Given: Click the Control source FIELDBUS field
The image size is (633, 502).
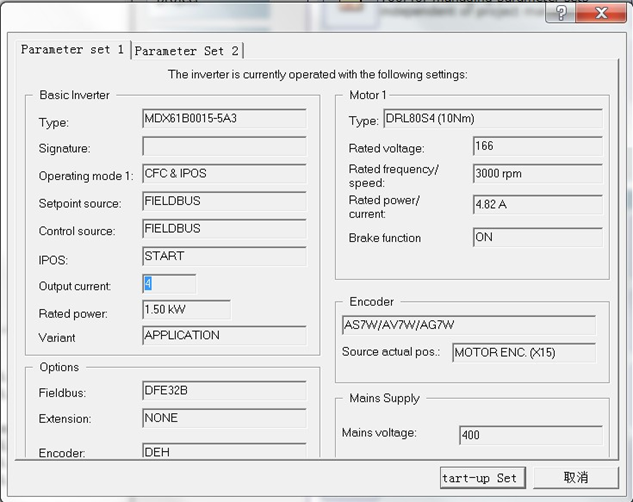Looking at the screenshot, I should (223, 229).
